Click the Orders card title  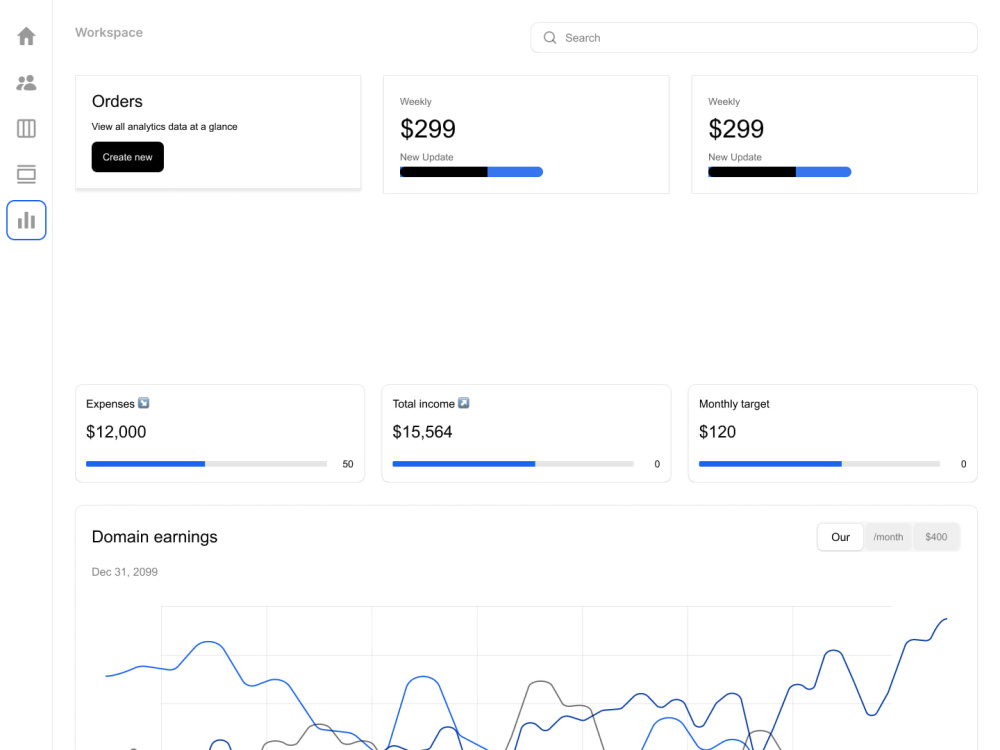[117, 101]
